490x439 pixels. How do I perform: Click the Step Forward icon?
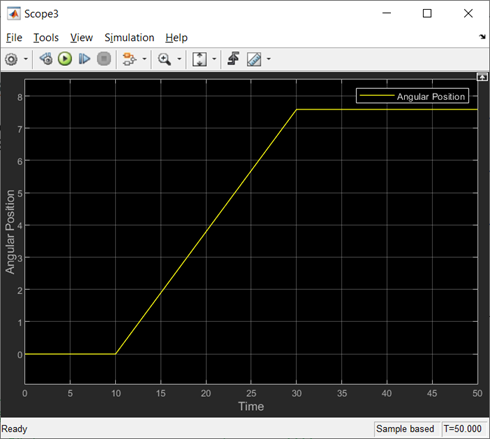84,59
